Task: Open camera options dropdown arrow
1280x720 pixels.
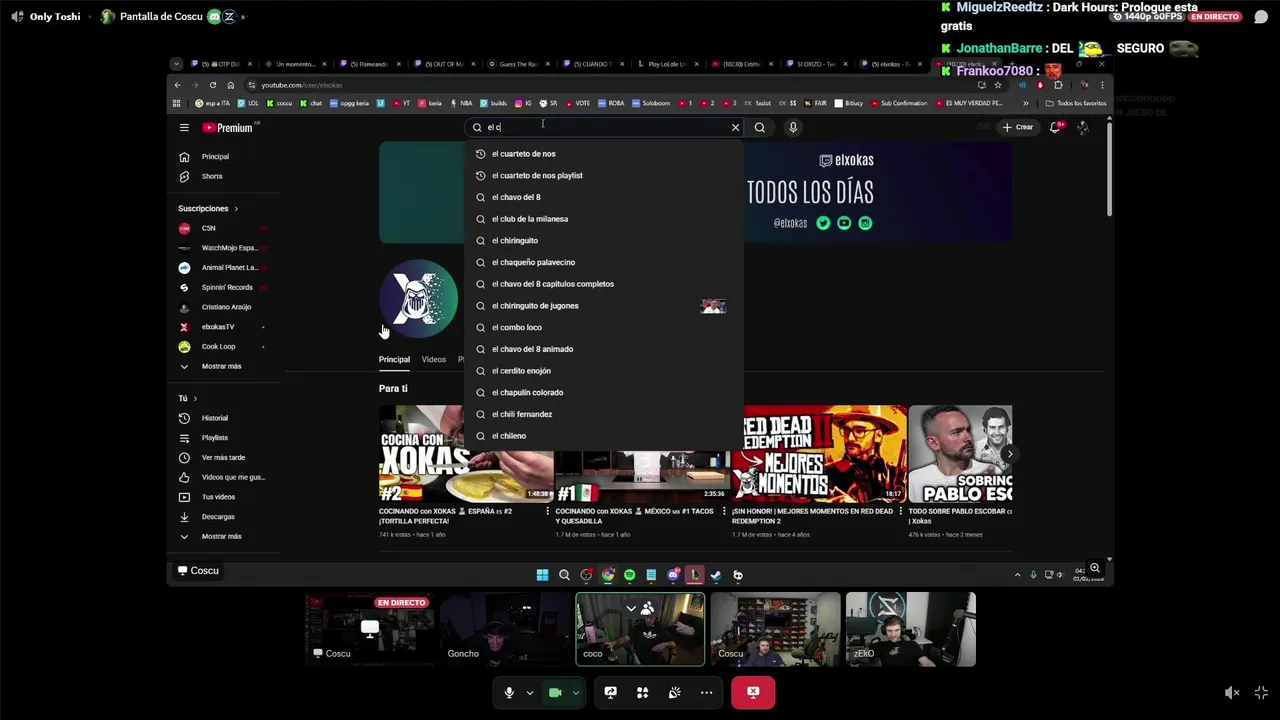Action: 575,692
